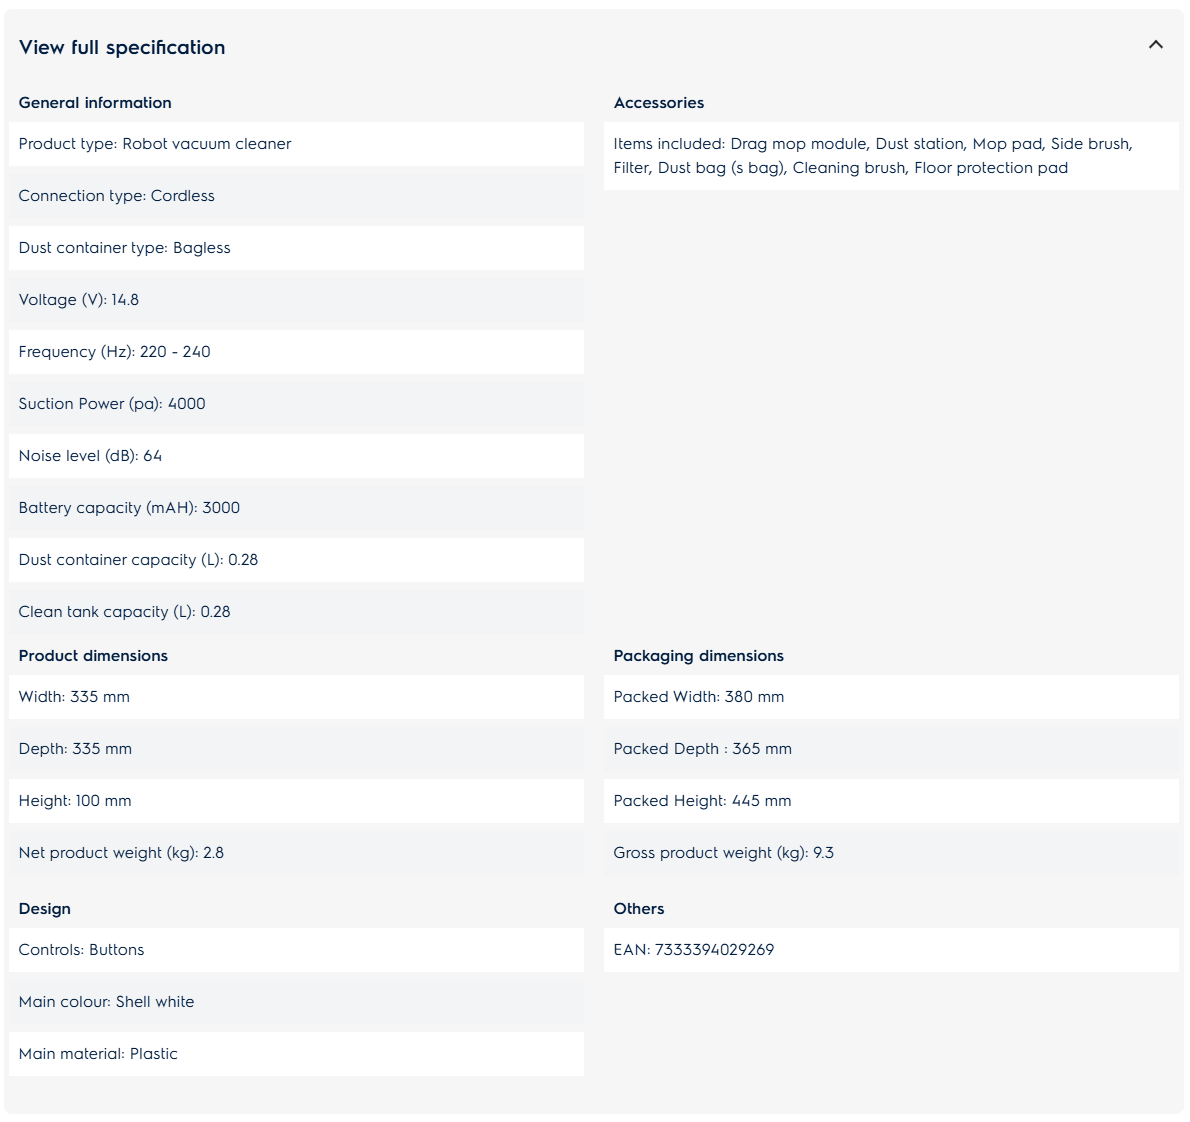Select the Frequency 220 - 240 row
The image size is (1190, 1122).
[297, 352]
